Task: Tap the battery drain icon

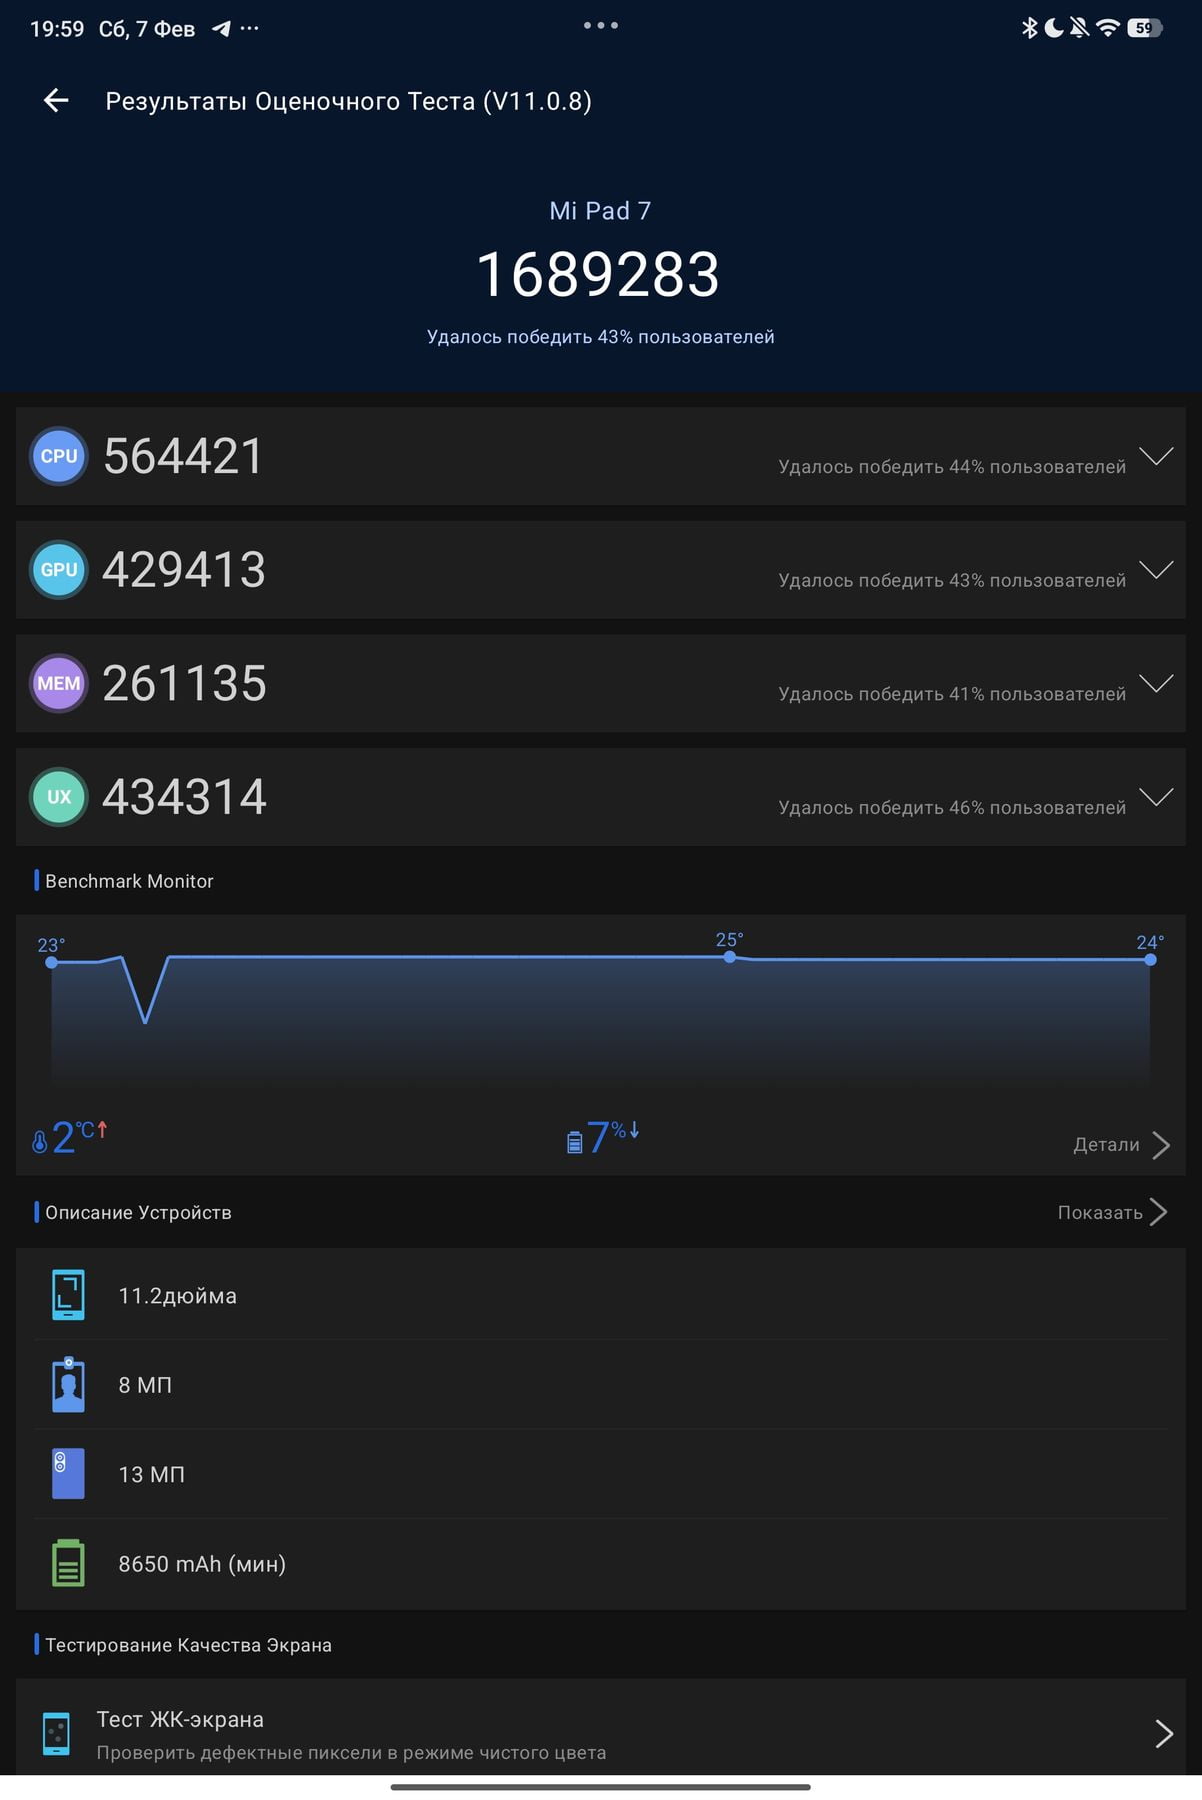Action: tap(574, 1141)
